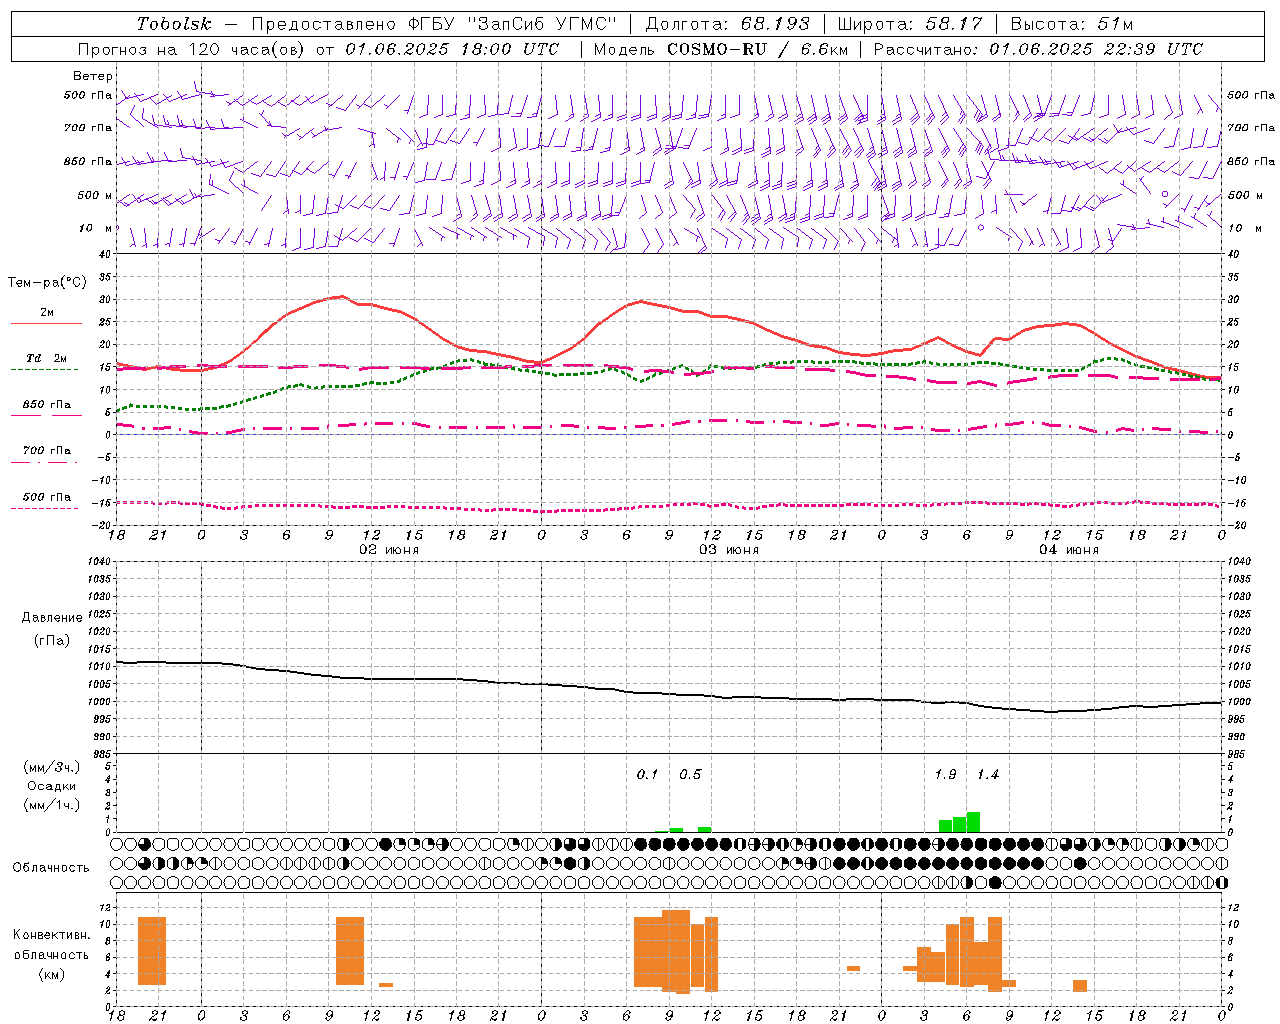The height and width of the screenshot is (1024, 1280).
Task: Click the "700 гПа" temperature legend entry
Action: pyautogui.click(x=47, y=451)
